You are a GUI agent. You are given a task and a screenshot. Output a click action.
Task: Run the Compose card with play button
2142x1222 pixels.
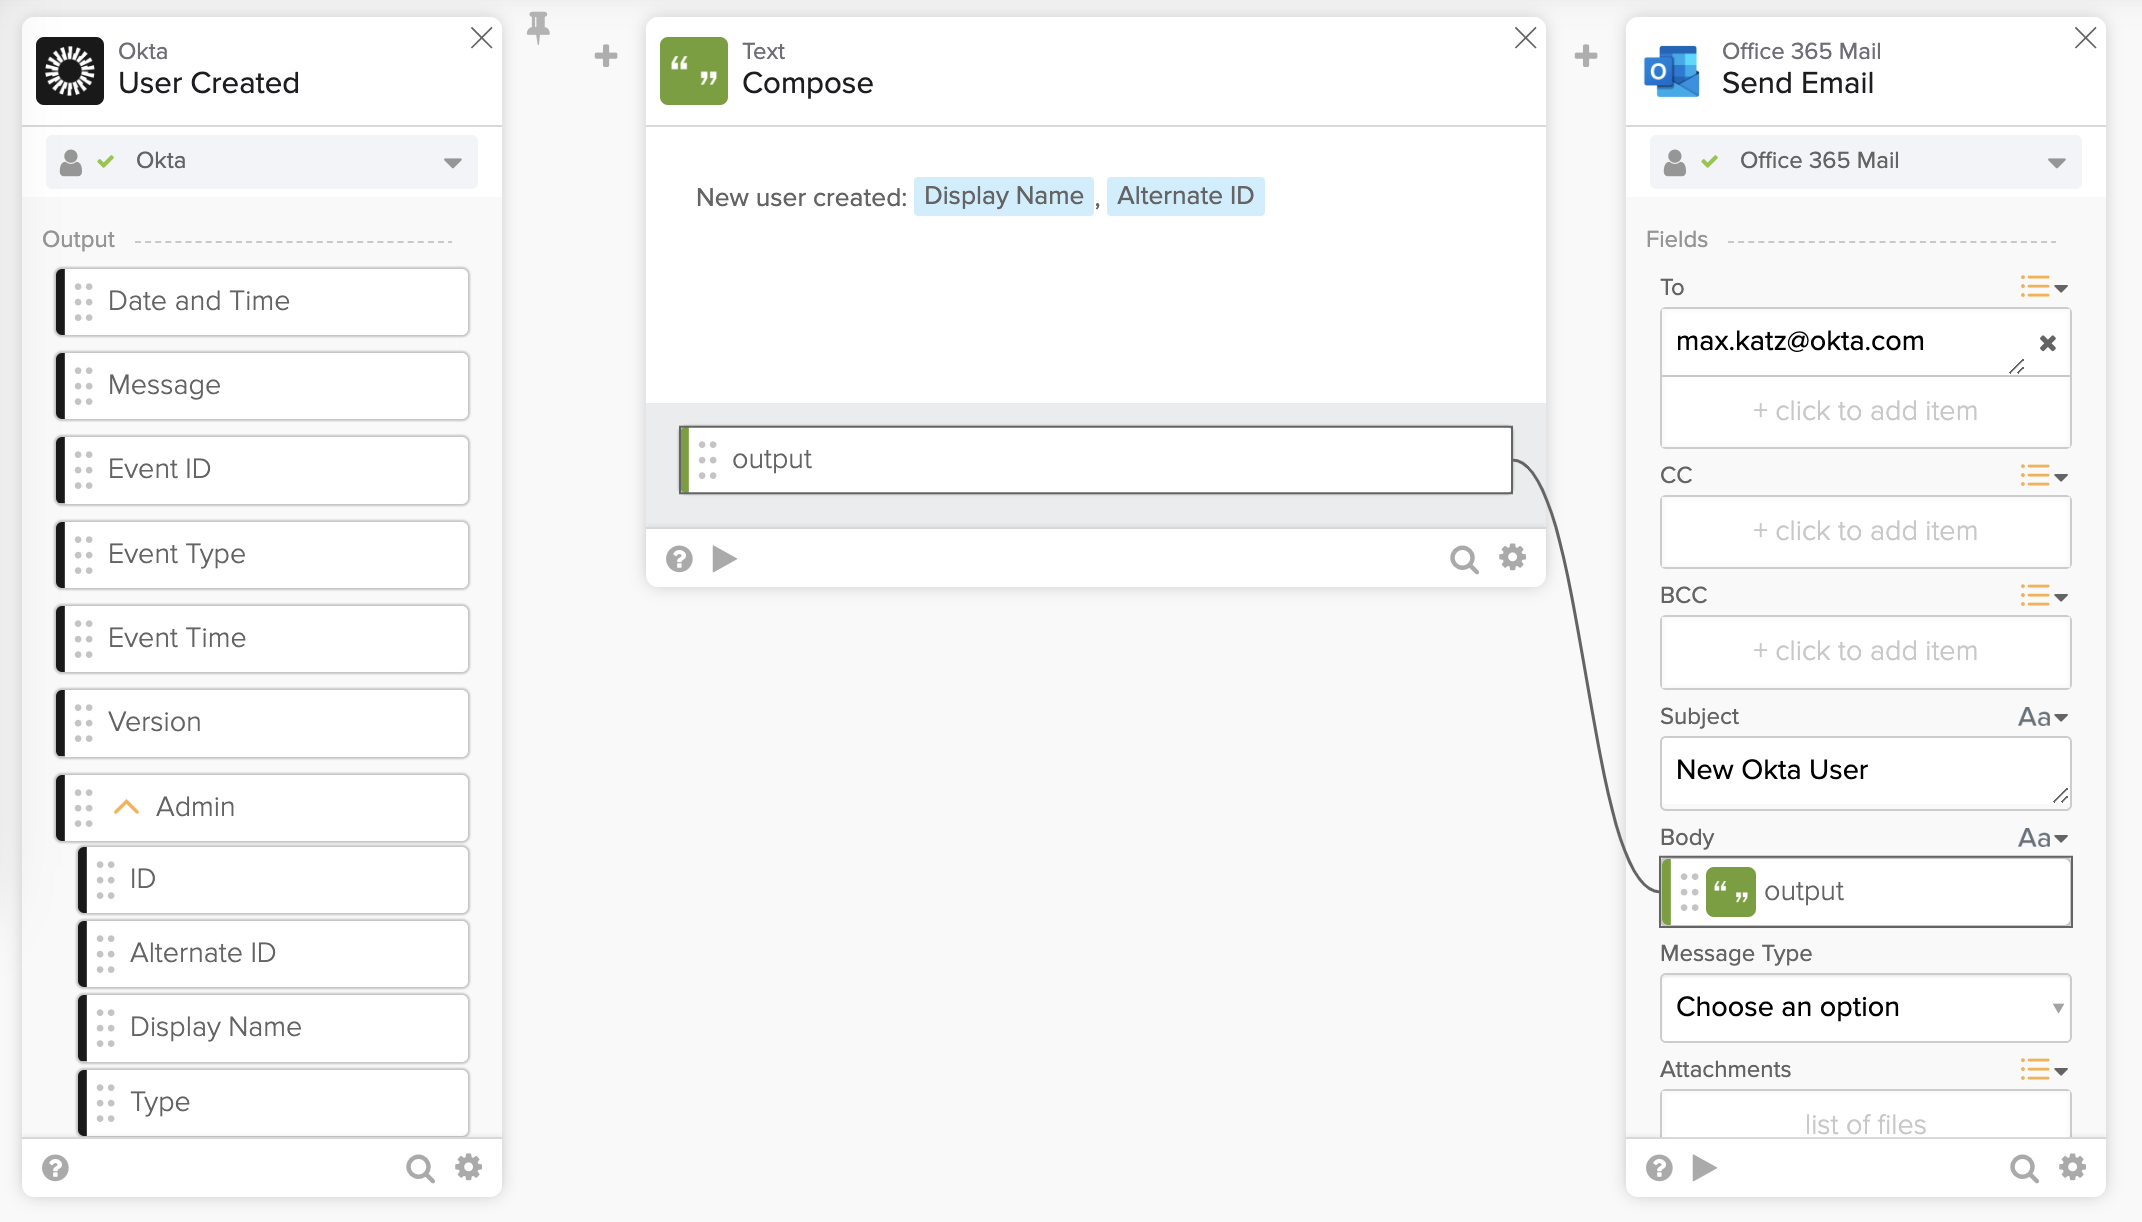tap(724, 558)
